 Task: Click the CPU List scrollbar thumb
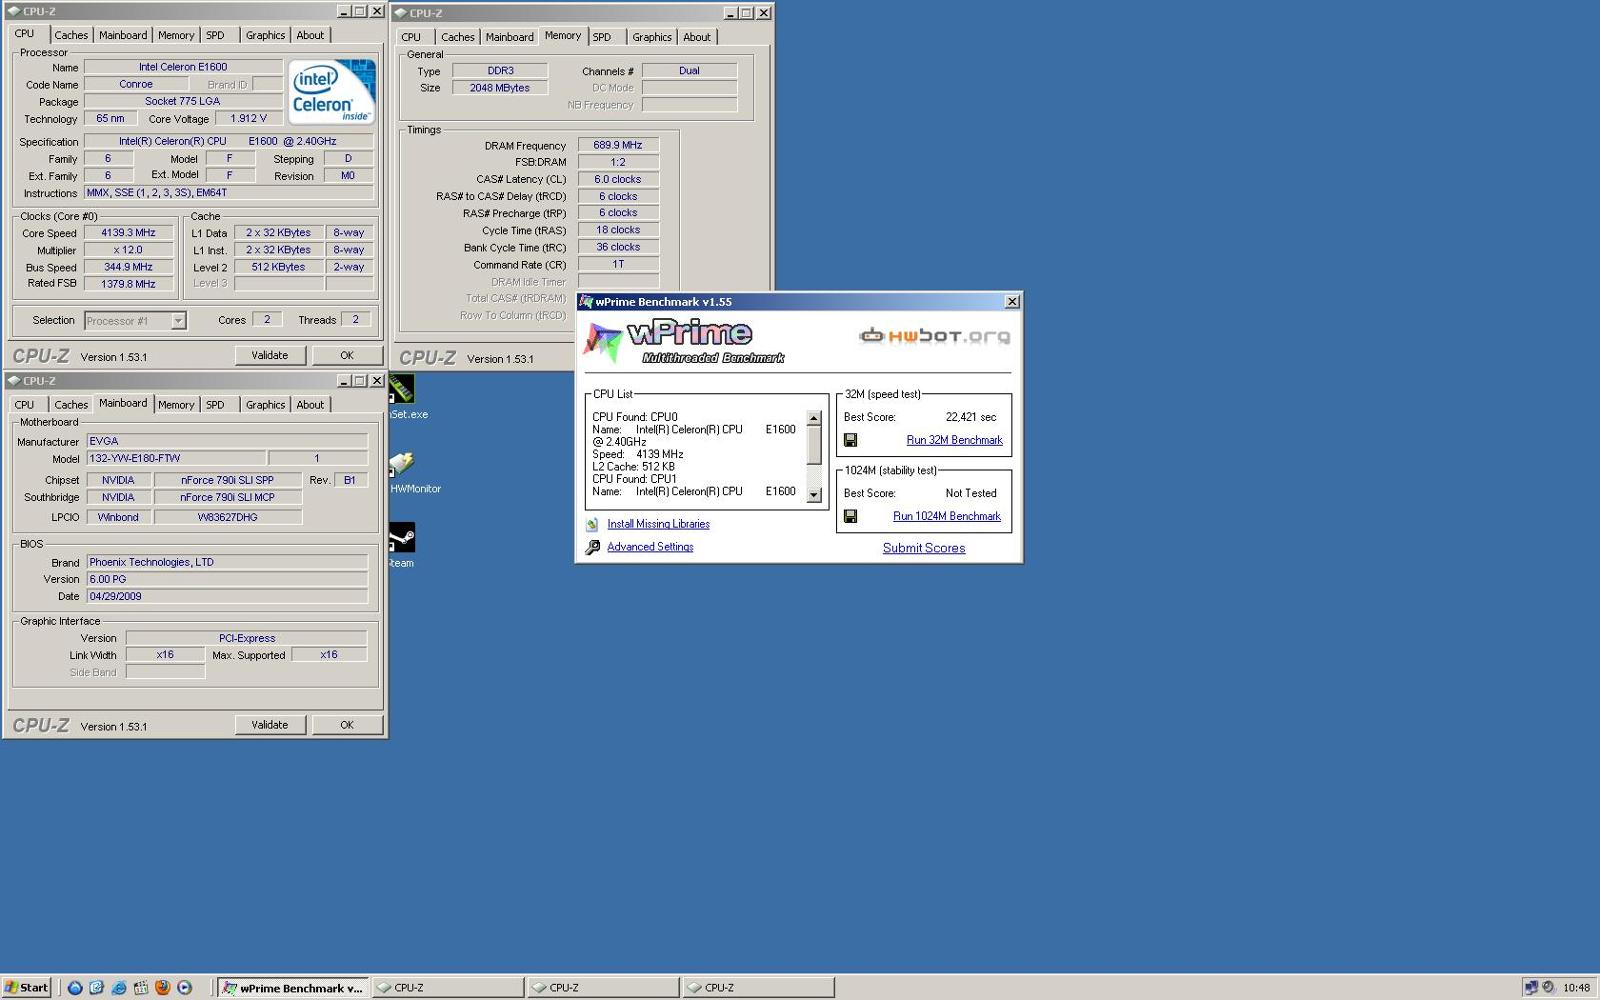click(814, 445)
